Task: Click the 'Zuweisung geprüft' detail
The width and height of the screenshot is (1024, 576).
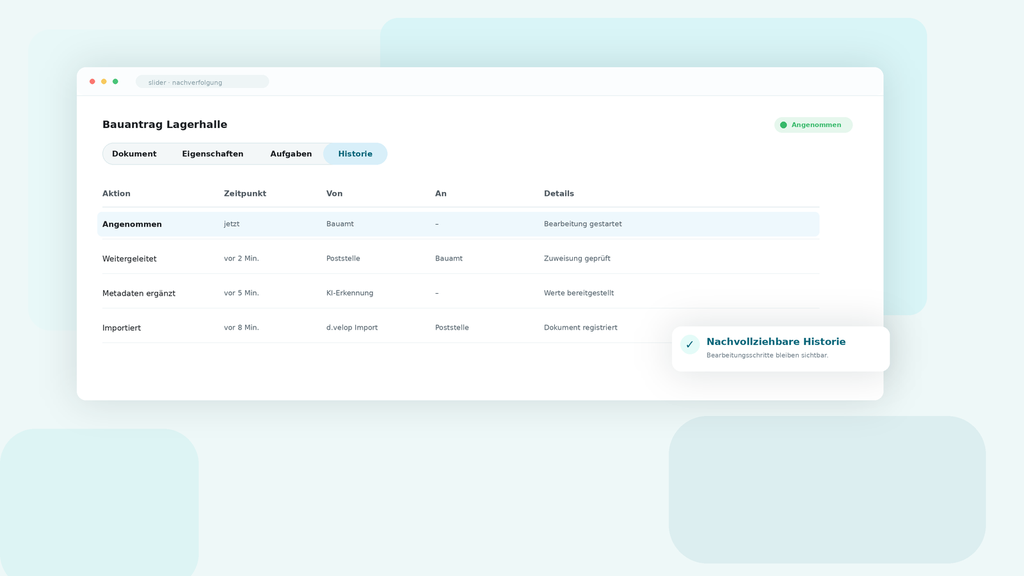Action: pos(577,259)
